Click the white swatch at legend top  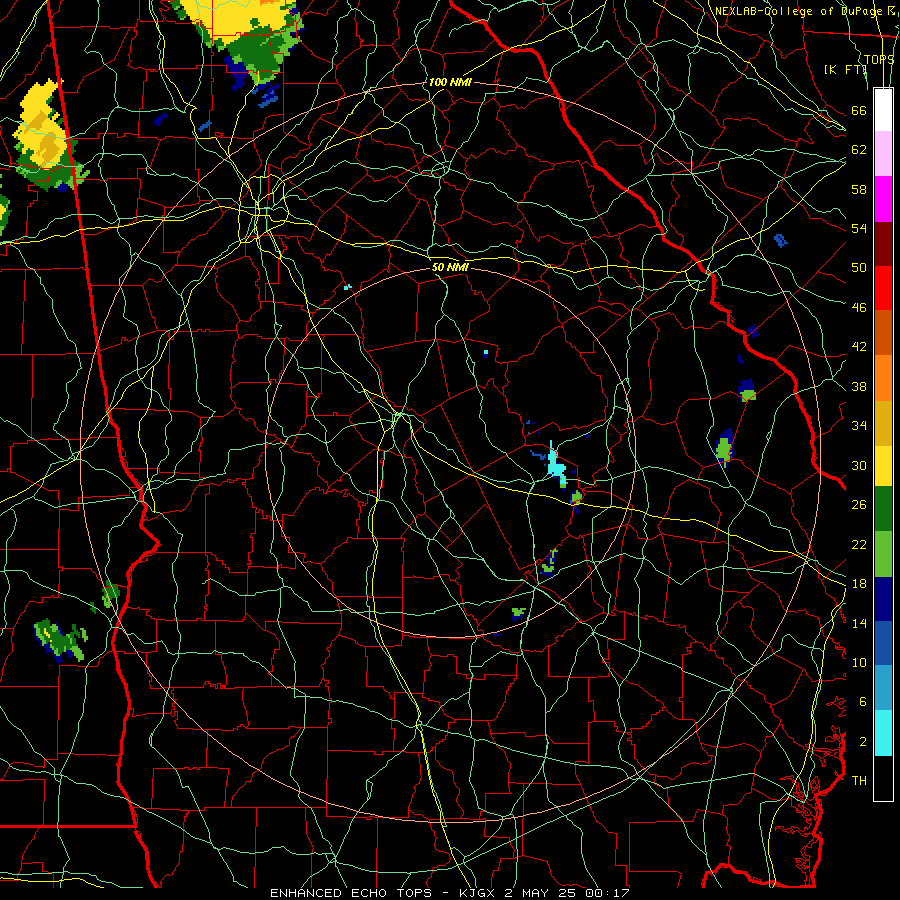[x=883, y=110]
